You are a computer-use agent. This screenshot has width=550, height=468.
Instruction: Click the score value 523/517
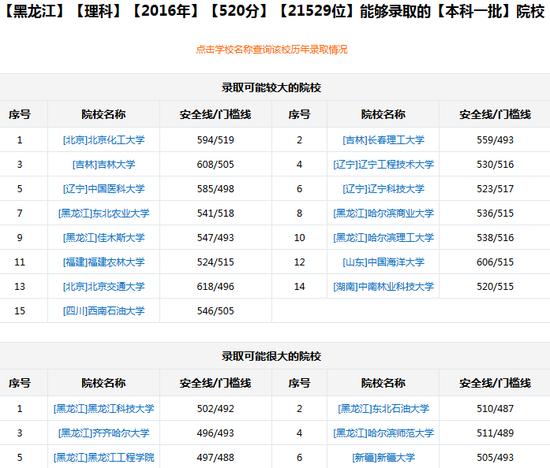point(495,189)
